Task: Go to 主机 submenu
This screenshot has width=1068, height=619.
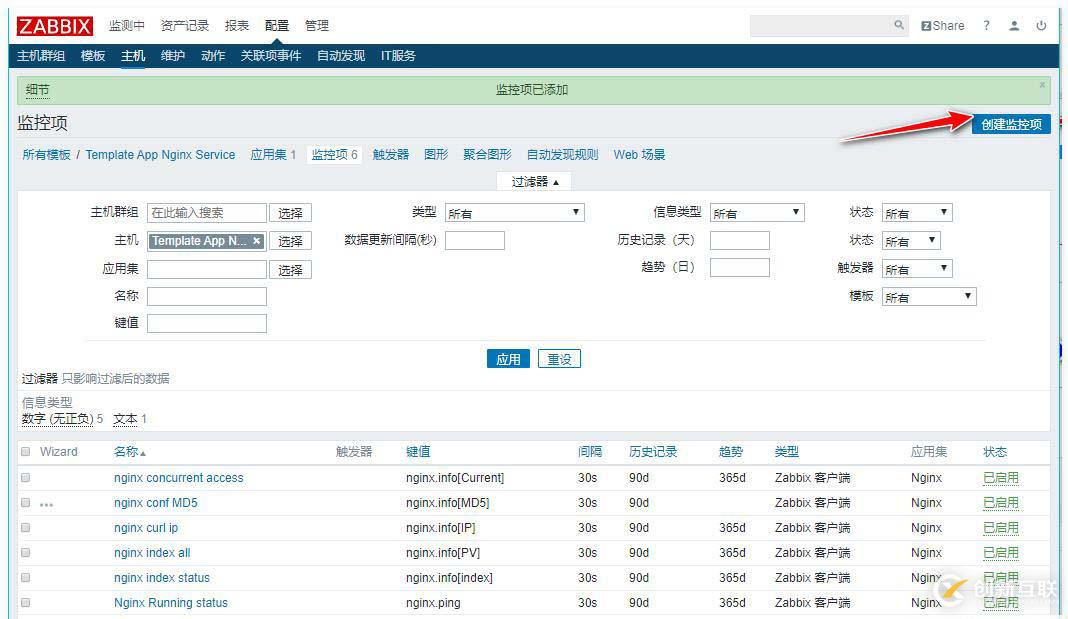Action: pyautogui.click(x=133, y=56)
